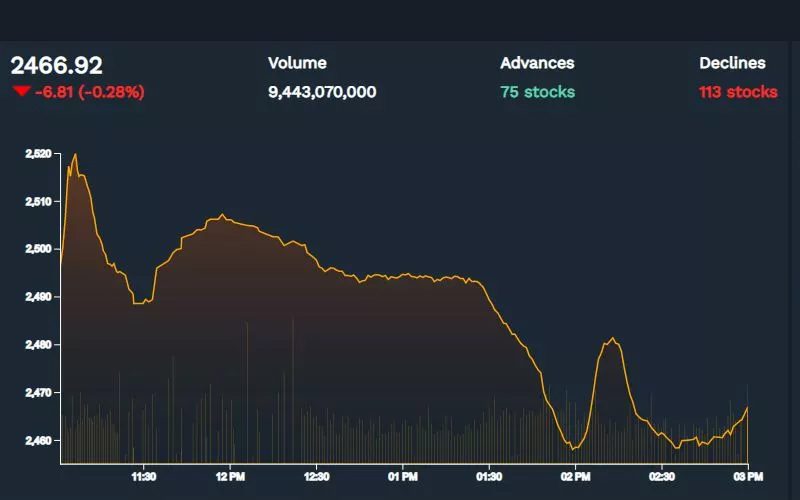Click the 01 PM time axis marker
This screenshot has width=800, height=500.
403,476
